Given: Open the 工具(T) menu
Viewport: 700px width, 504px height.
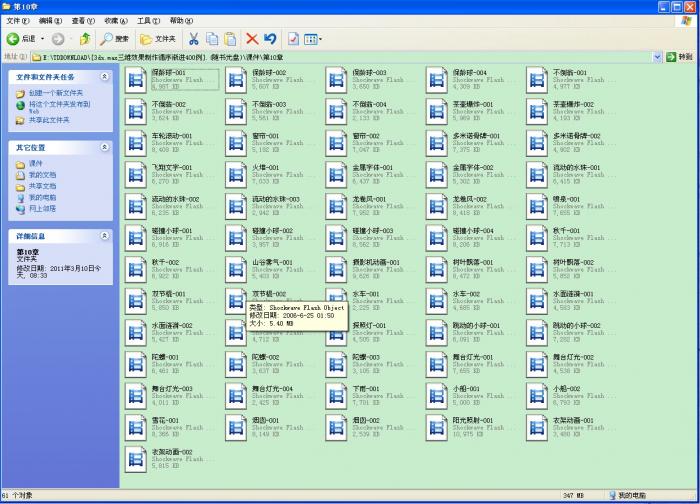Looking at the screenshot, I should coord(149,21).
